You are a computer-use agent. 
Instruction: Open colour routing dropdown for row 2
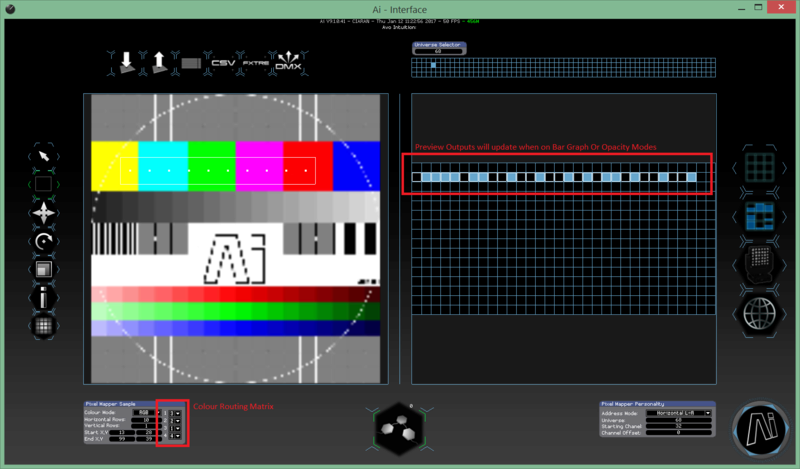[x=178, y=421]
